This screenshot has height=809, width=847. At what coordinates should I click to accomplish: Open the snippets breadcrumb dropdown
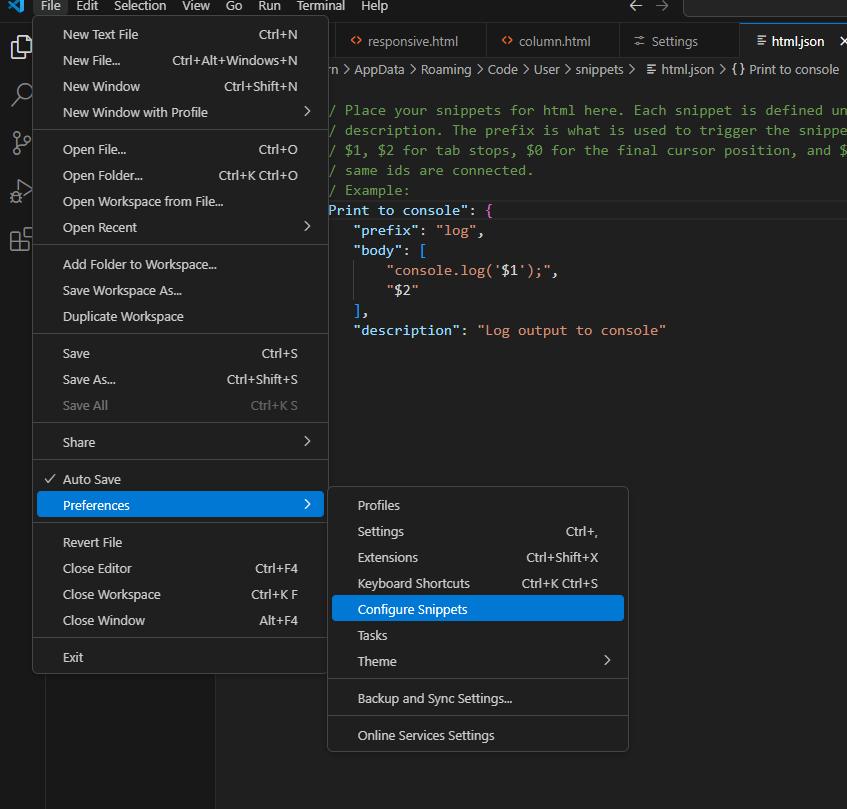click(599, 70)
